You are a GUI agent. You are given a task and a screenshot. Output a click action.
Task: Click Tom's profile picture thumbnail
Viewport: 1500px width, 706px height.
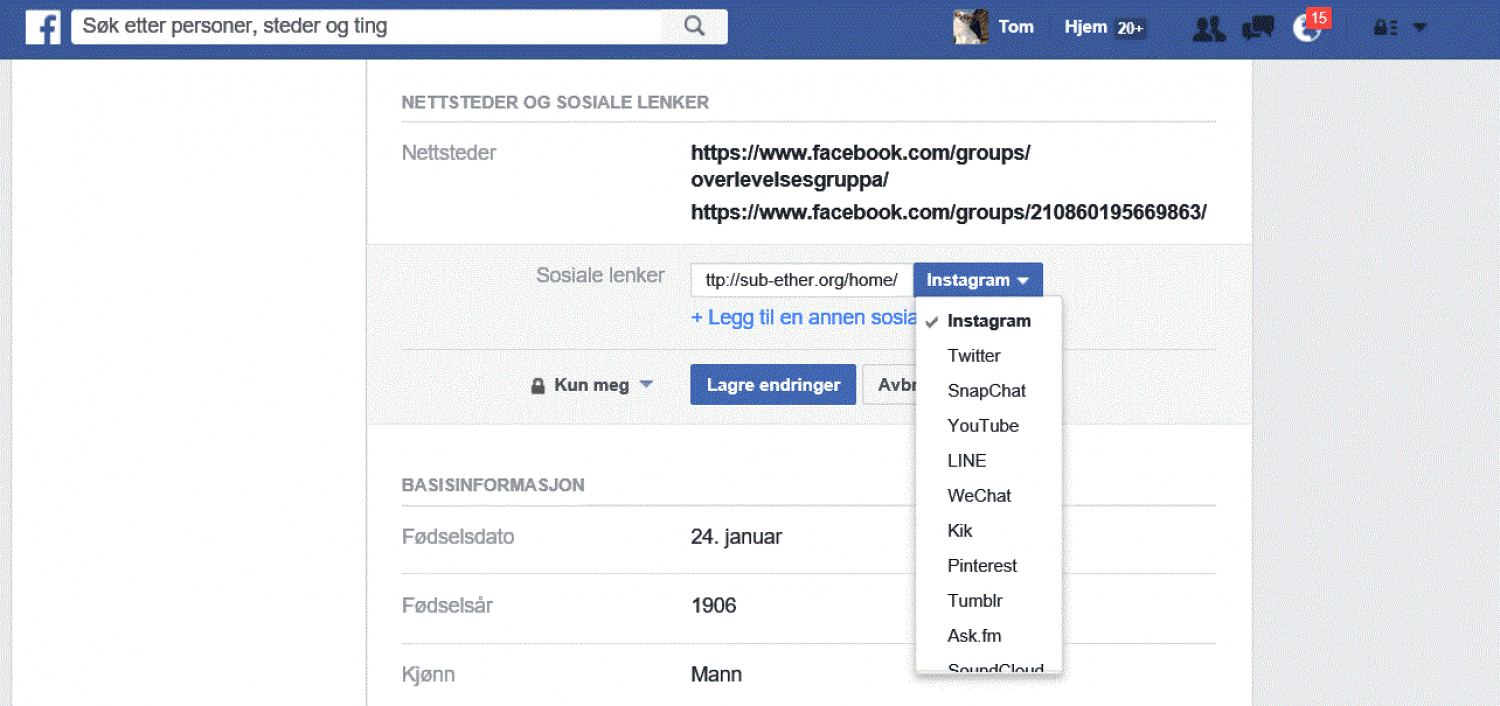pyautogui.click(x=970, y=27)
